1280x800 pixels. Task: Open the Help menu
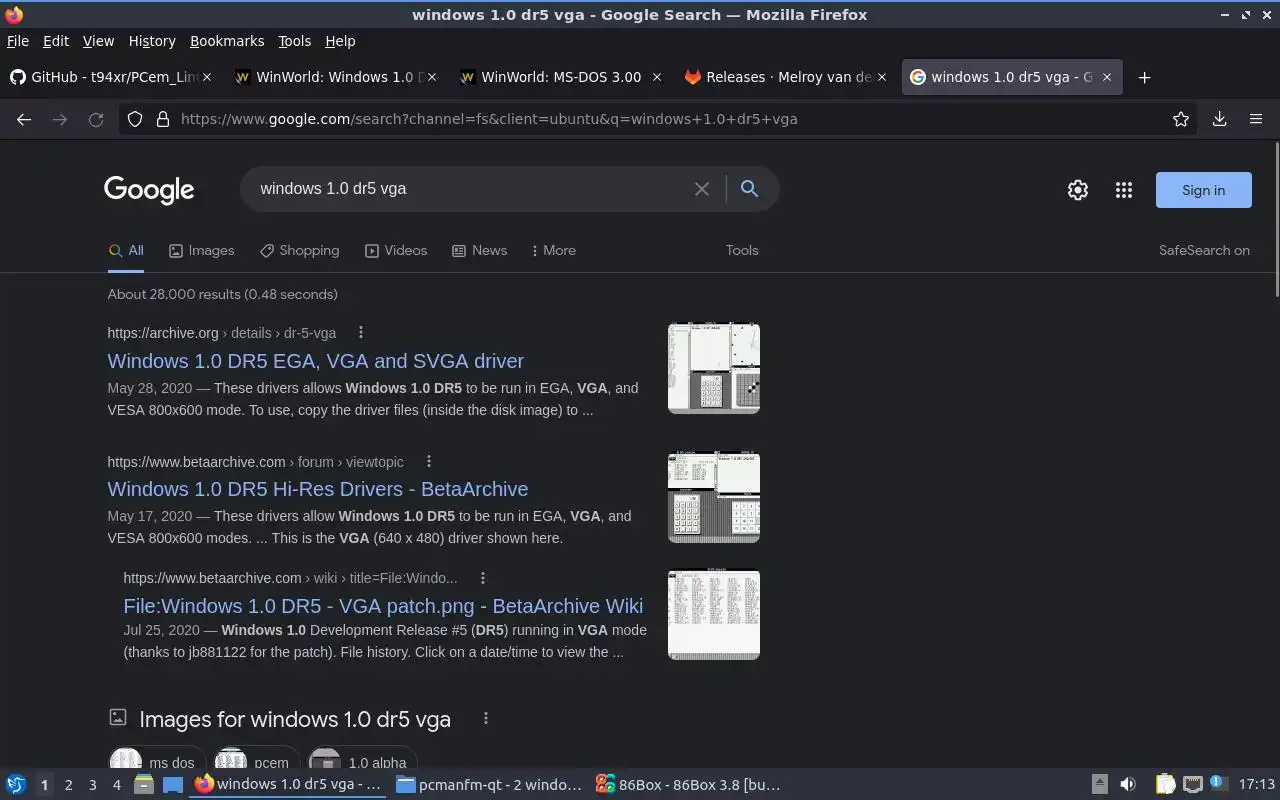tap(340, 41)
